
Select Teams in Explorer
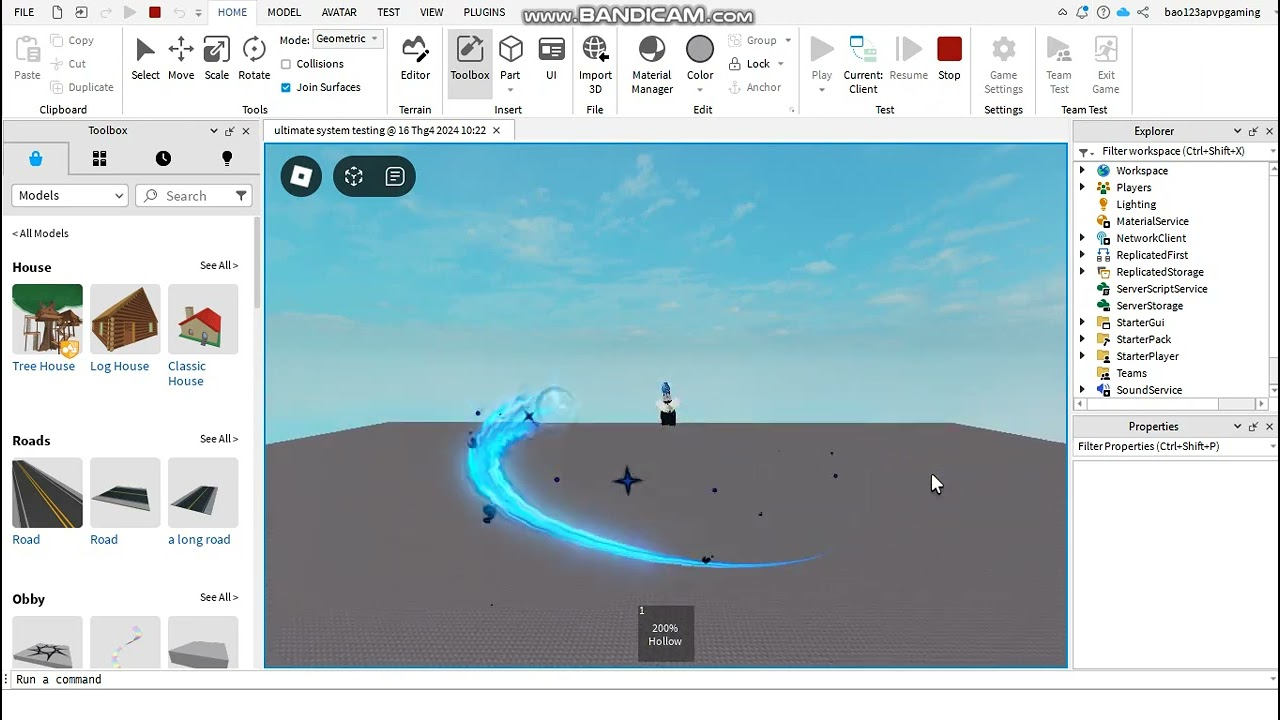tap(1131, 373)
